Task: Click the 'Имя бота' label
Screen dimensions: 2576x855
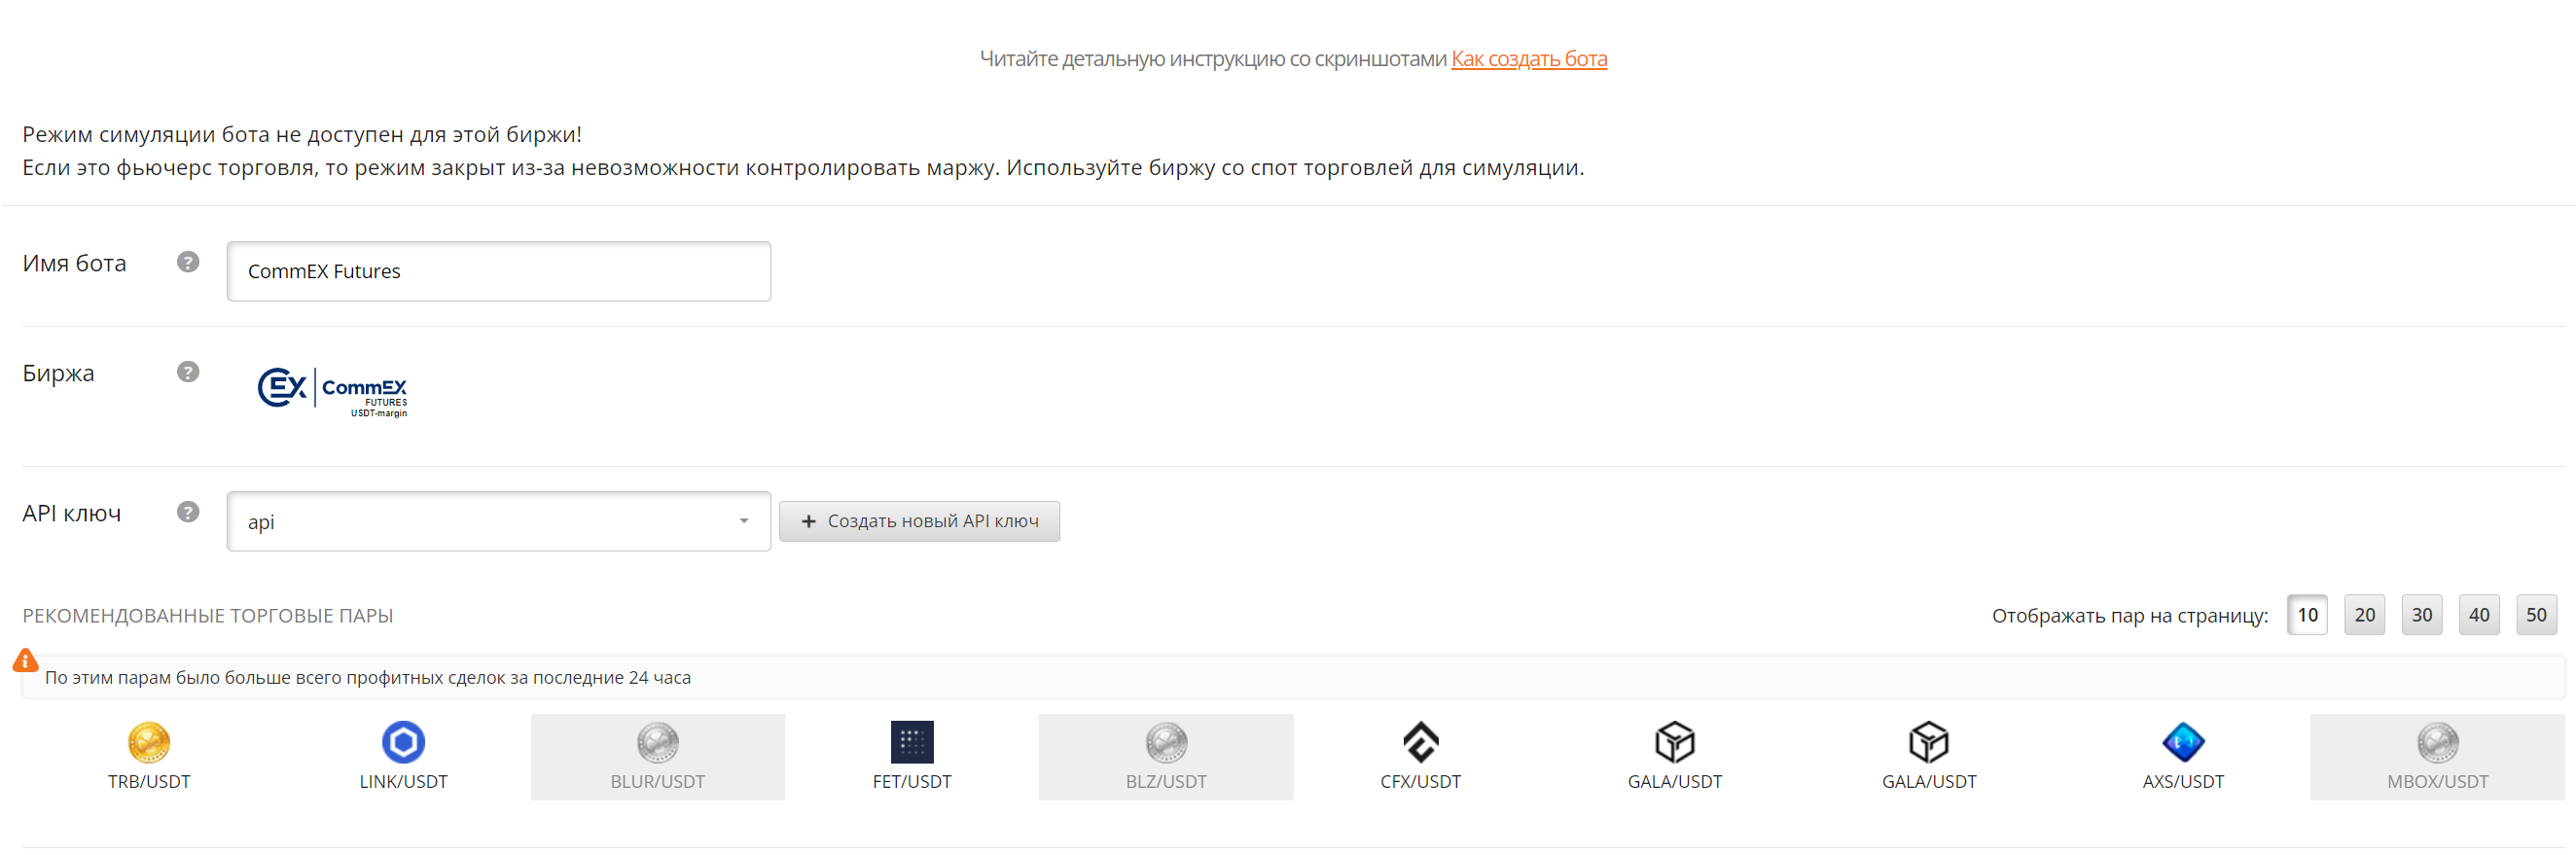Action: 74,263
